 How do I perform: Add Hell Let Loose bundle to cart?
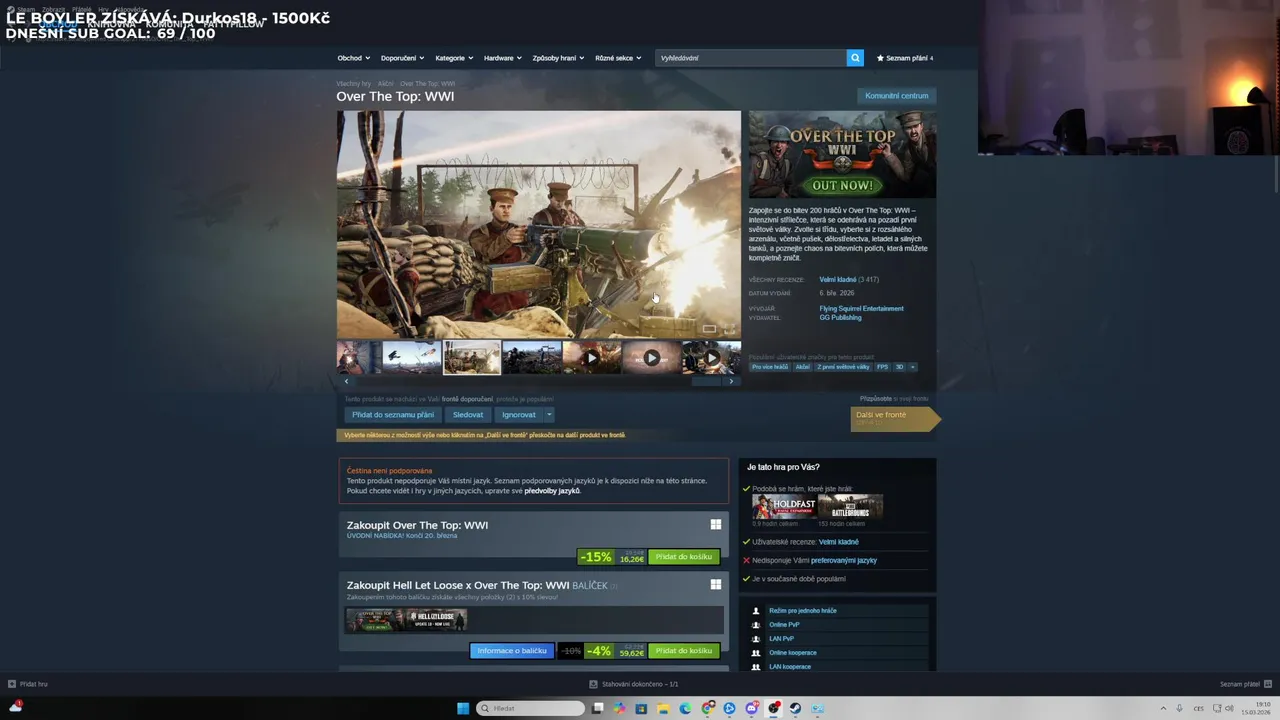pyautogui.click(x=684, y=651)
